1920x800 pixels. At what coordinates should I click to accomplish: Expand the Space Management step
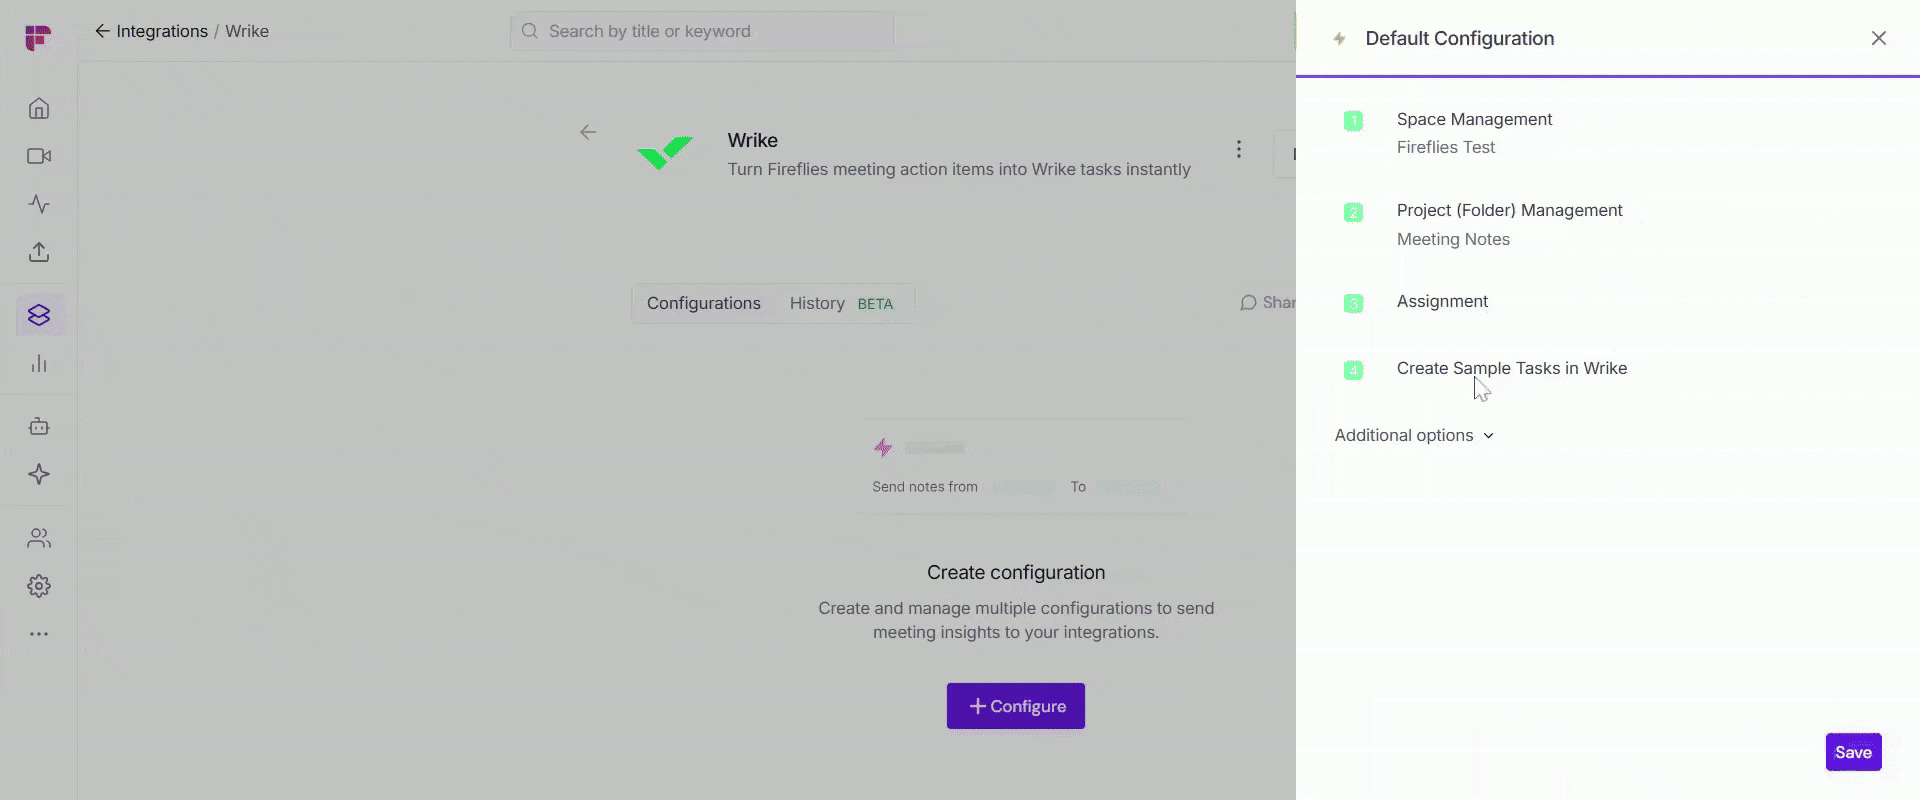[1474, 120]
